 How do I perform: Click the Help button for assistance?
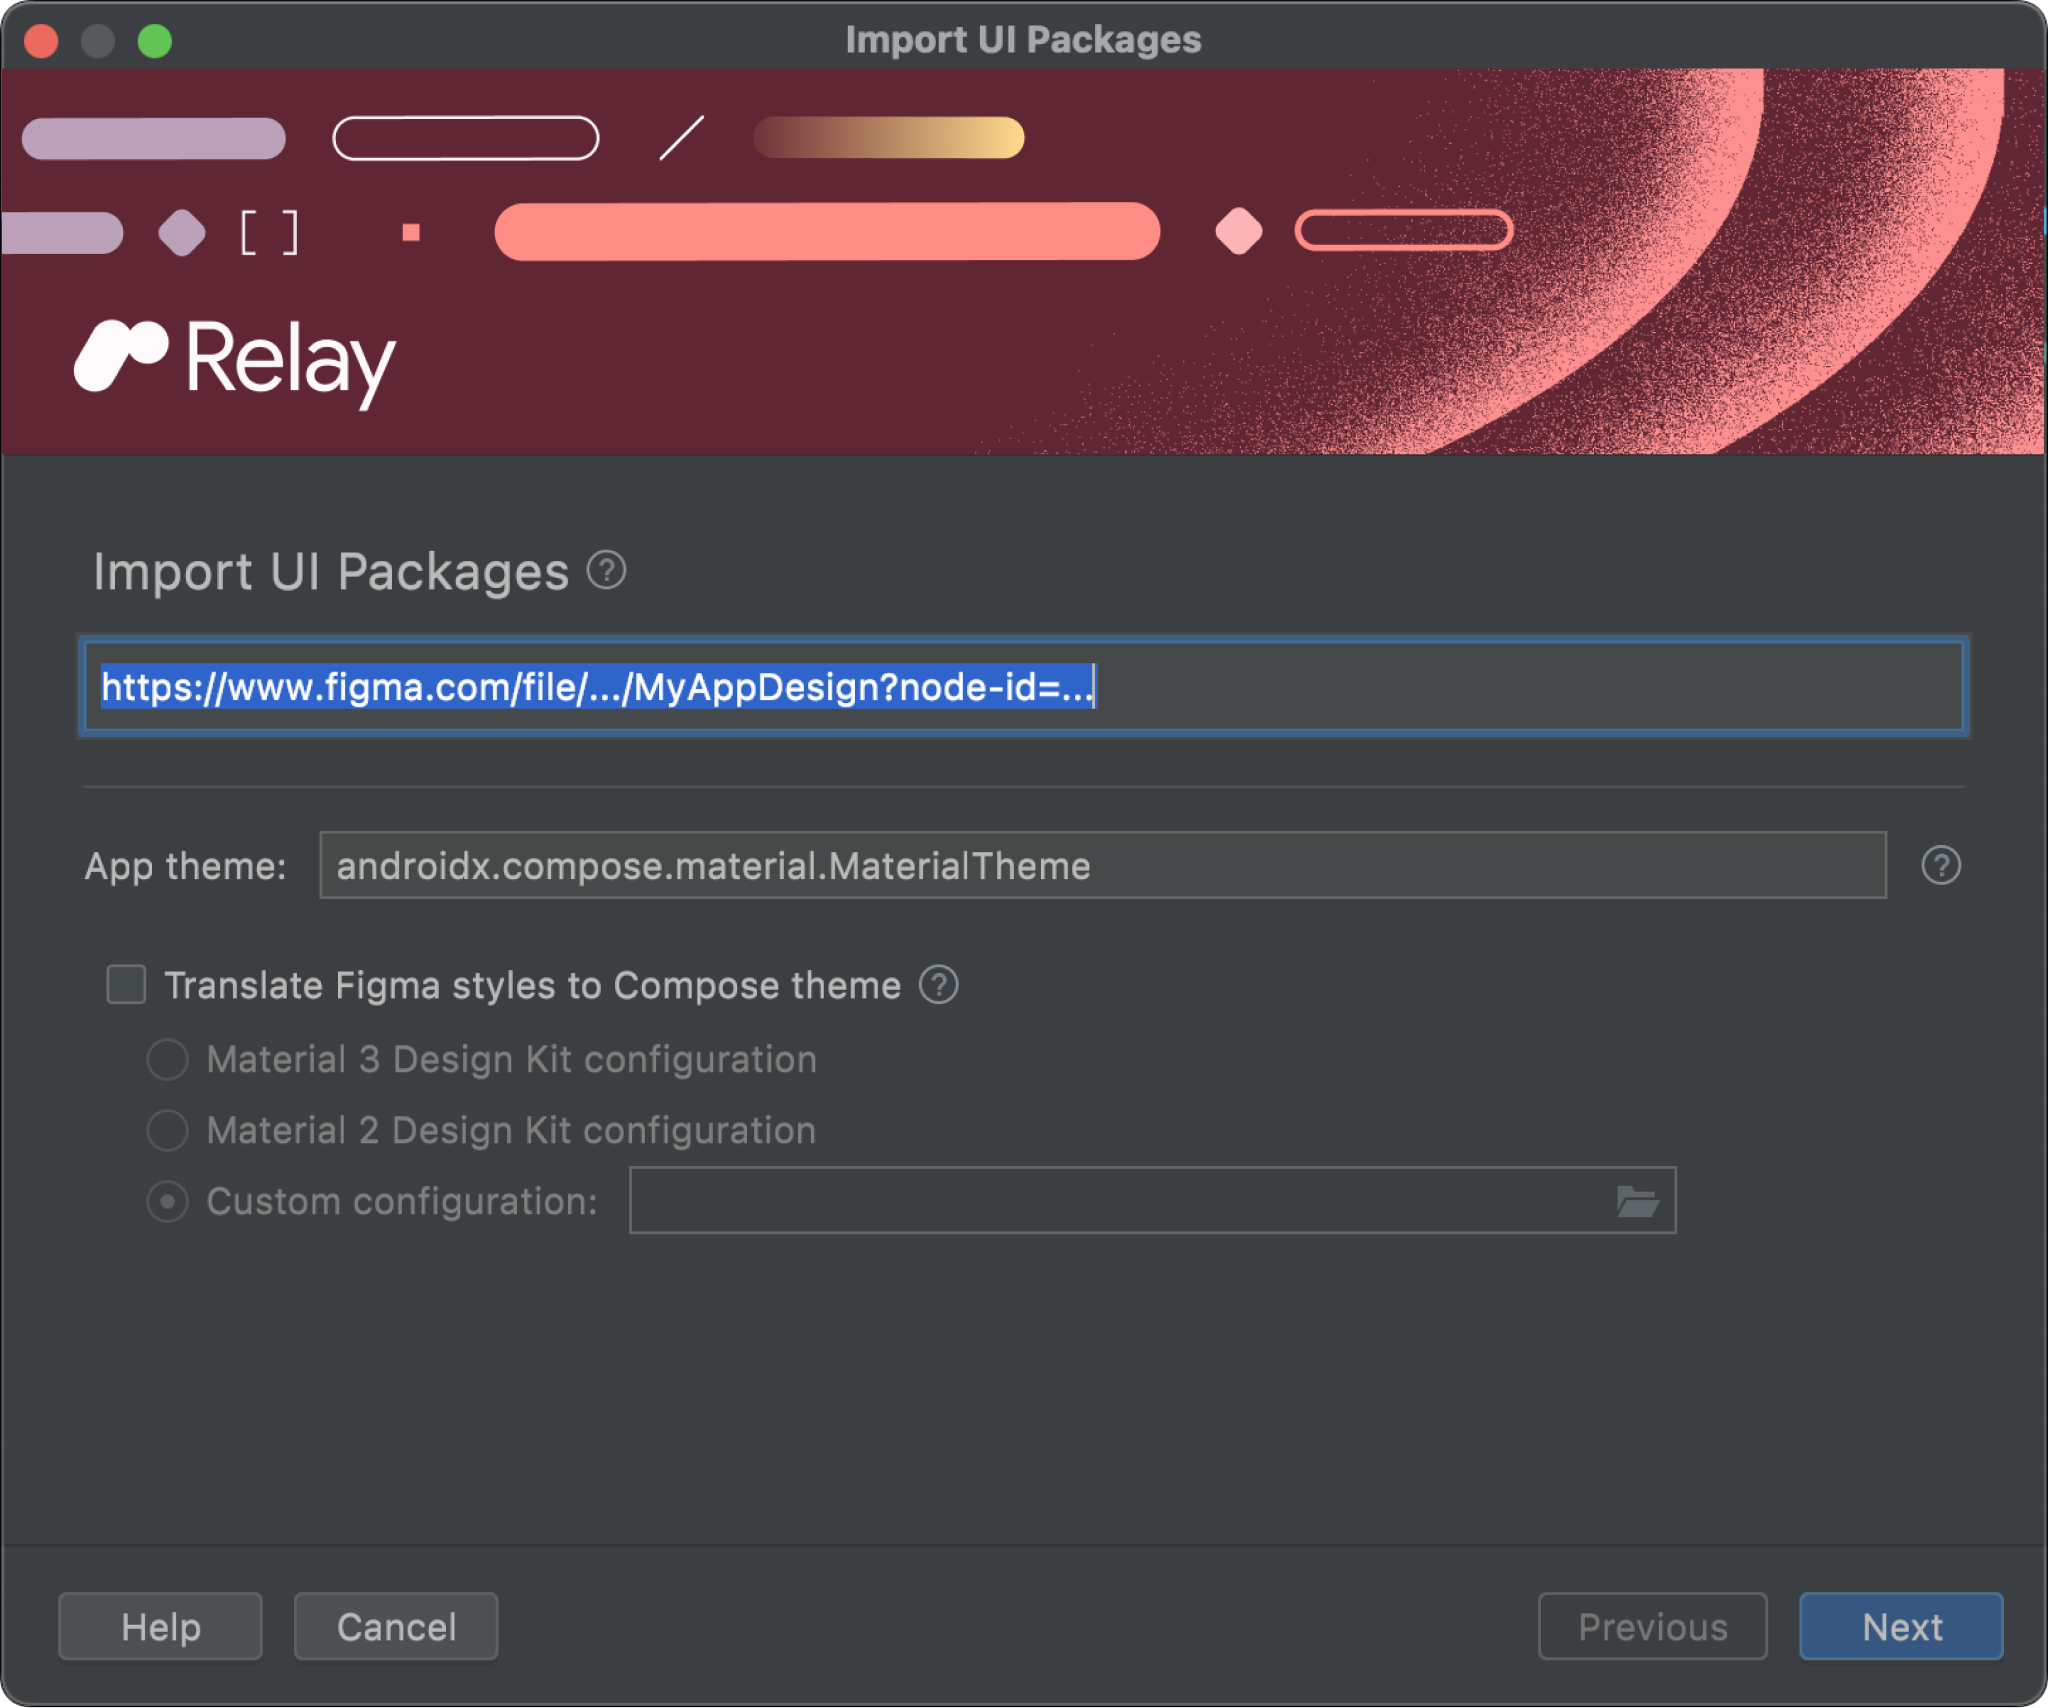point(160,1625)
